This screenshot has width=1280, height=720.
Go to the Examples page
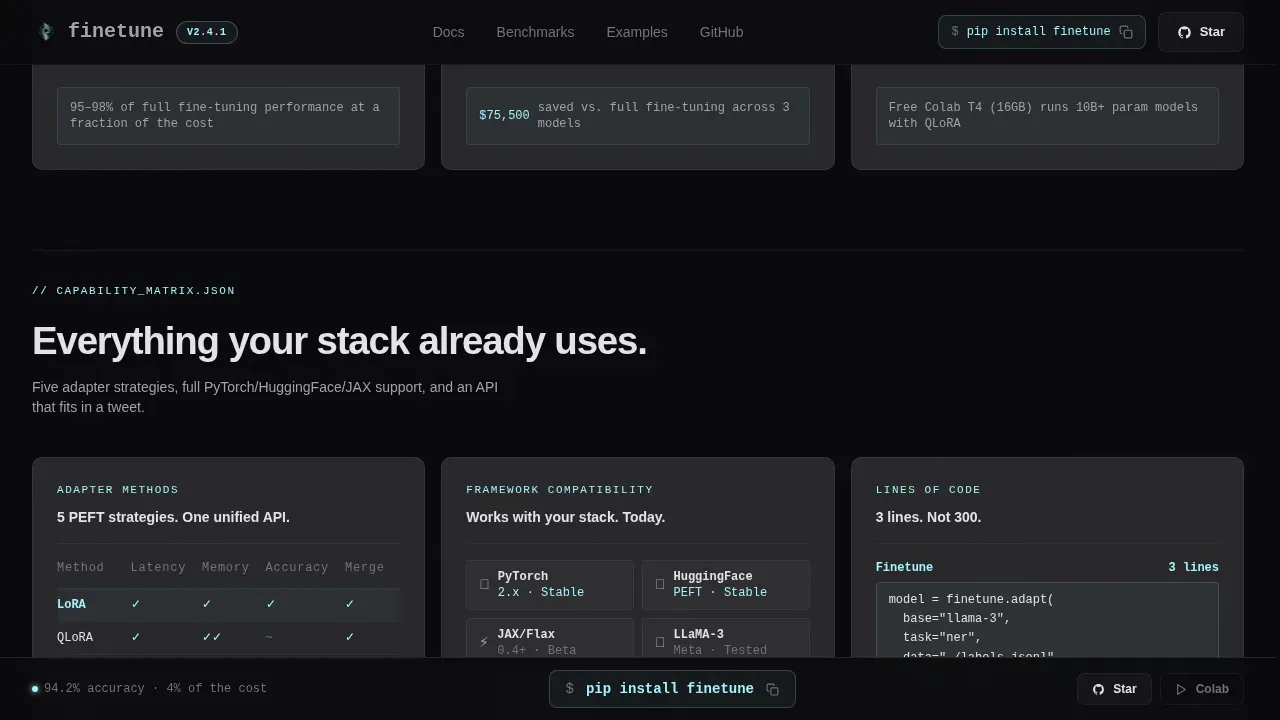637,32
